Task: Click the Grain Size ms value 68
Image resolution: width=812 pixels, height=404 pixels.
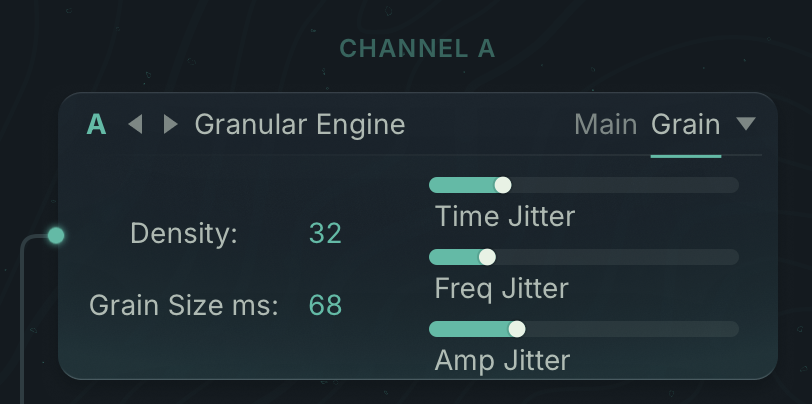Action: 325,305
